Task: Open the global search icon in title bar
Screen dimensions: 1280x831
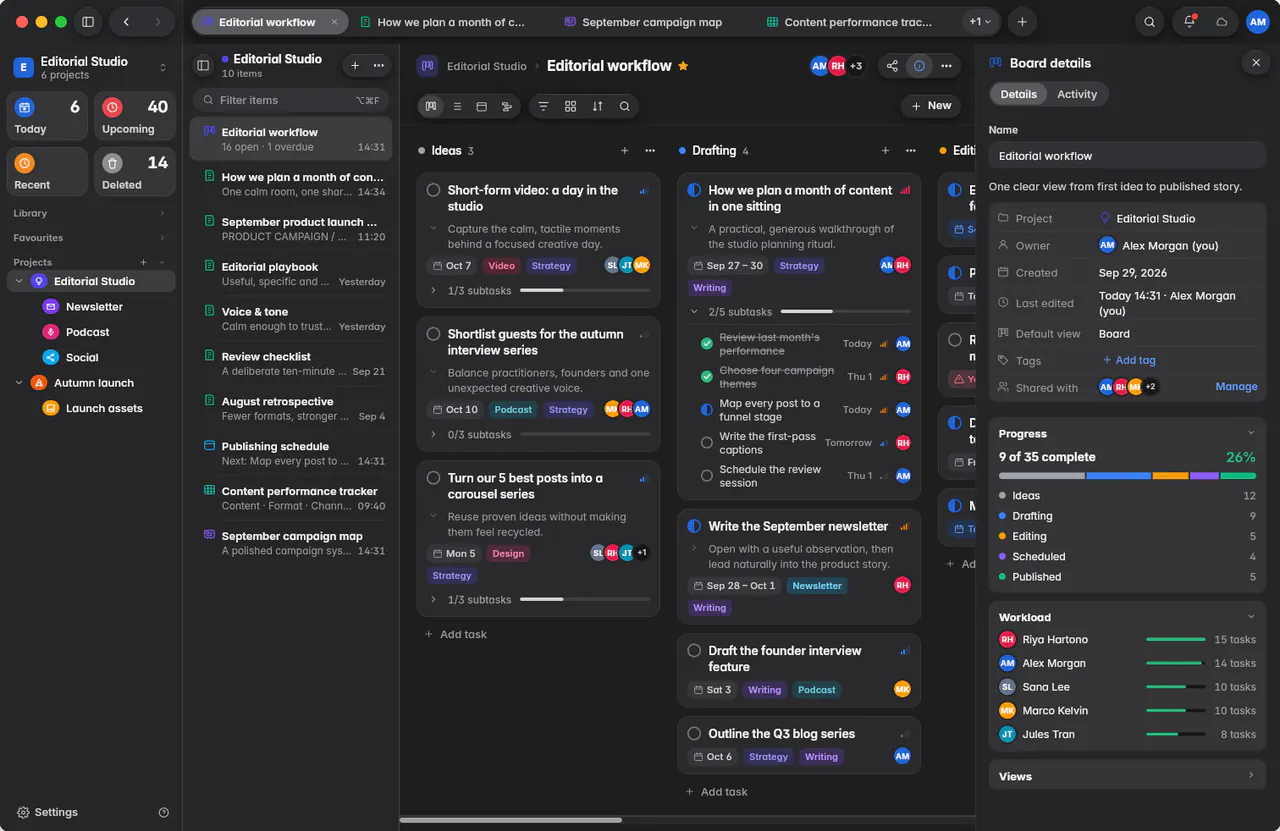Action: click(x=1150, y=22)
